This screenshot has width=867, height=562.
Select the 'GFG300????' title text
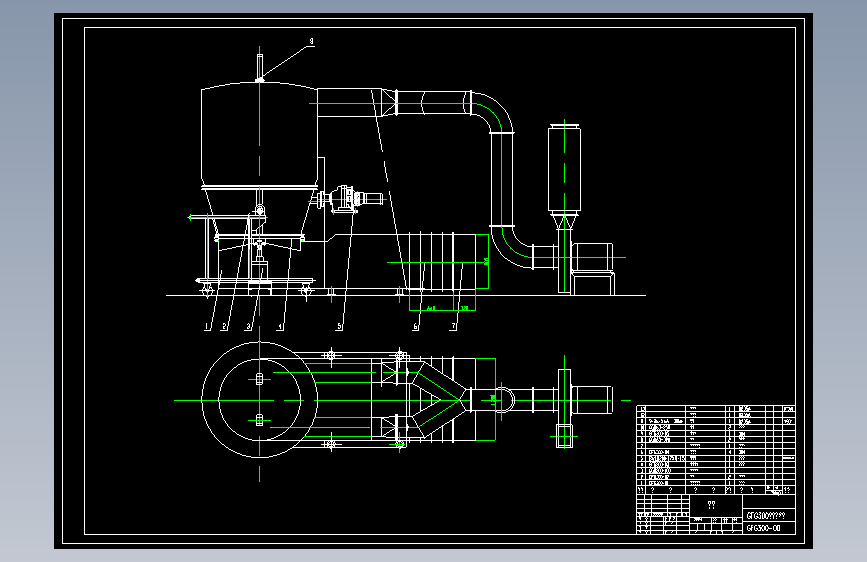765,516
